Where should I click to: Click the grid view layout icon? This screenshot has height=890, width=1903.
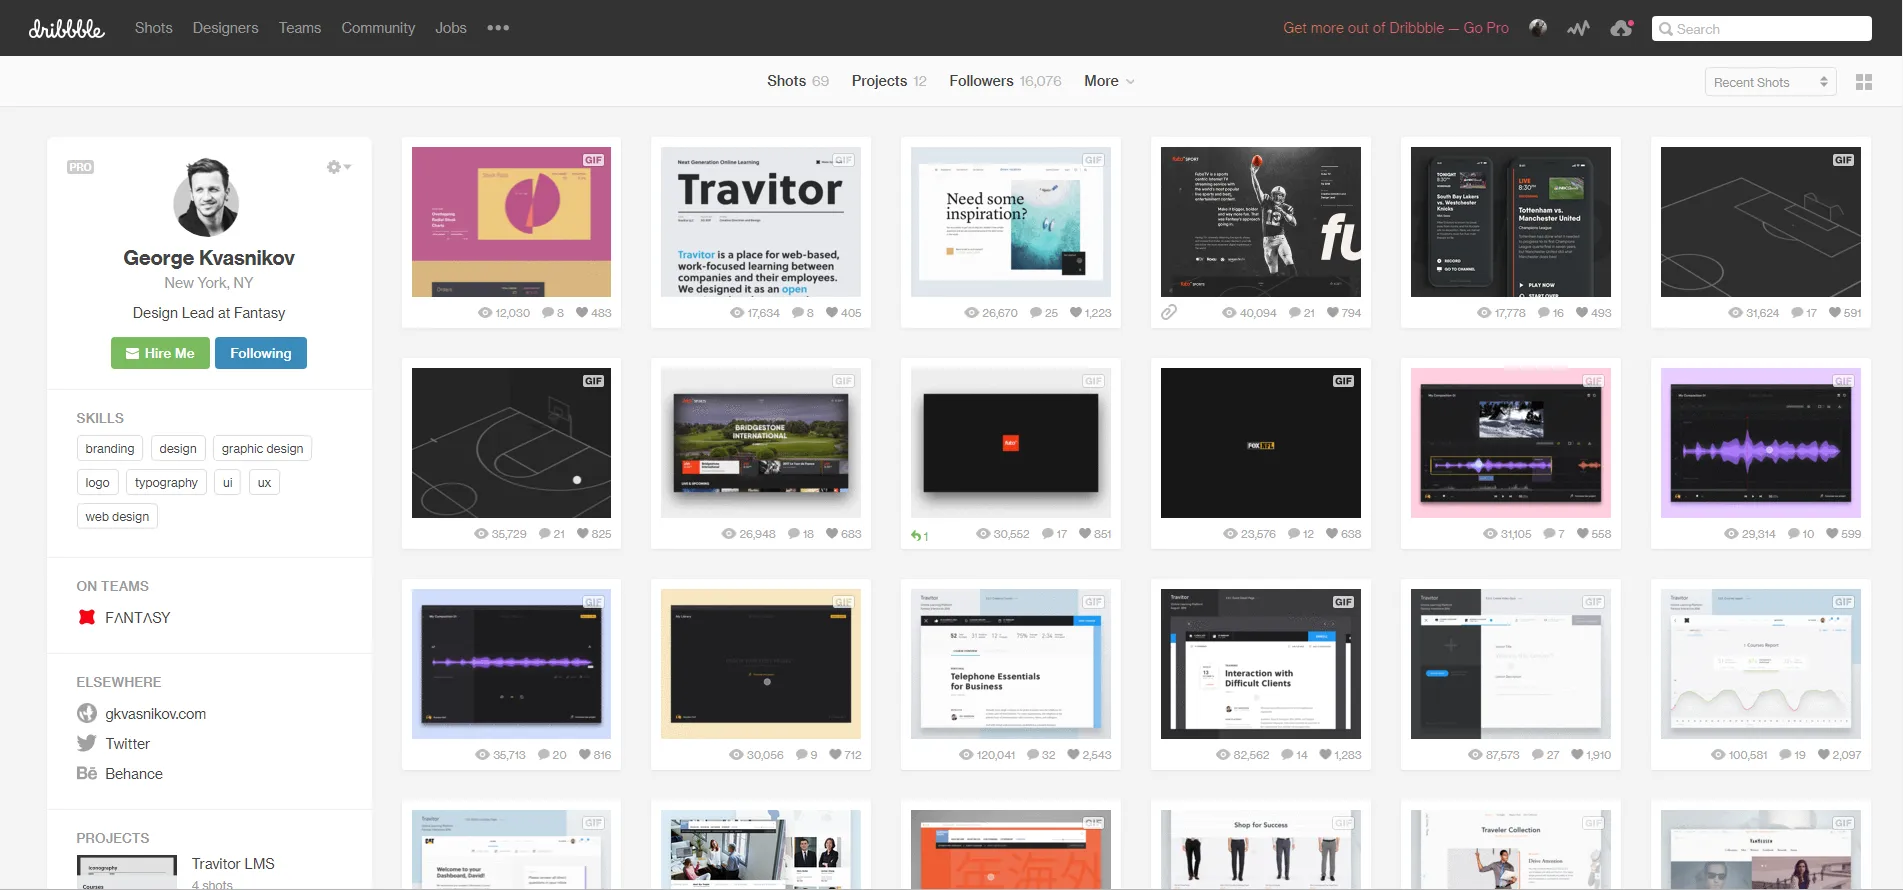[1864, 82]
